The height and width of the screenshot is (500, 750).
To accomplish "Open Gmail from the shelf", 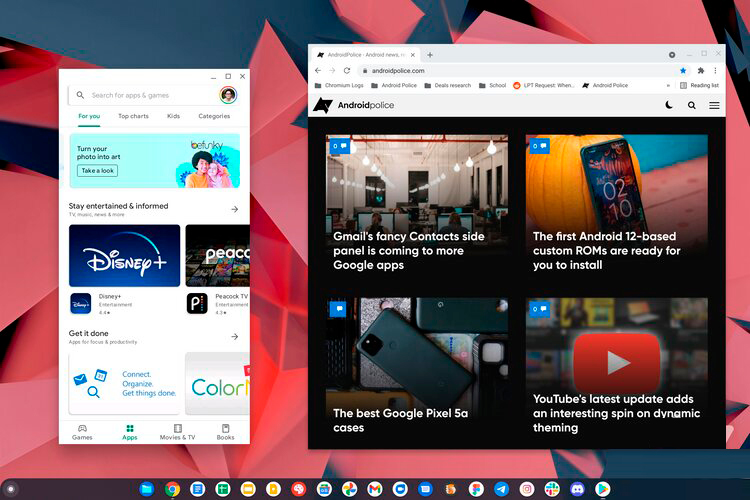I will pos(375,489).
